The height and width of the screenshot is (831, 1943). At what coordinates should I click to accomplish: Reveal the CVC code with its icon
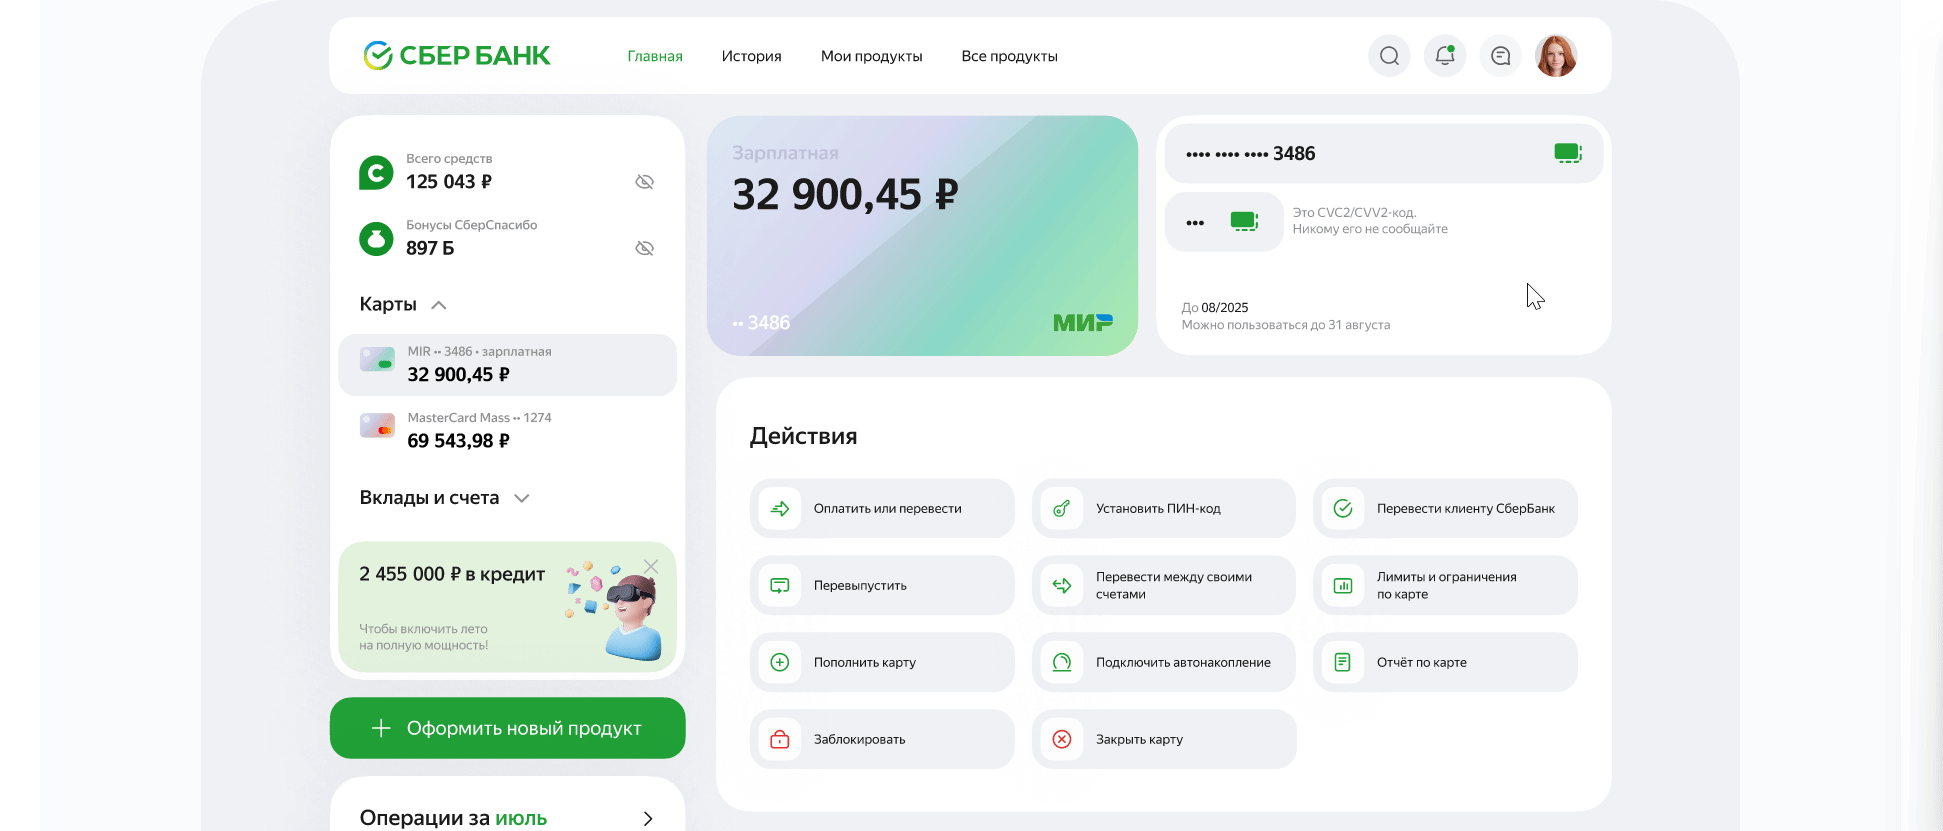pyautogui.click(x=1244, y=222)
